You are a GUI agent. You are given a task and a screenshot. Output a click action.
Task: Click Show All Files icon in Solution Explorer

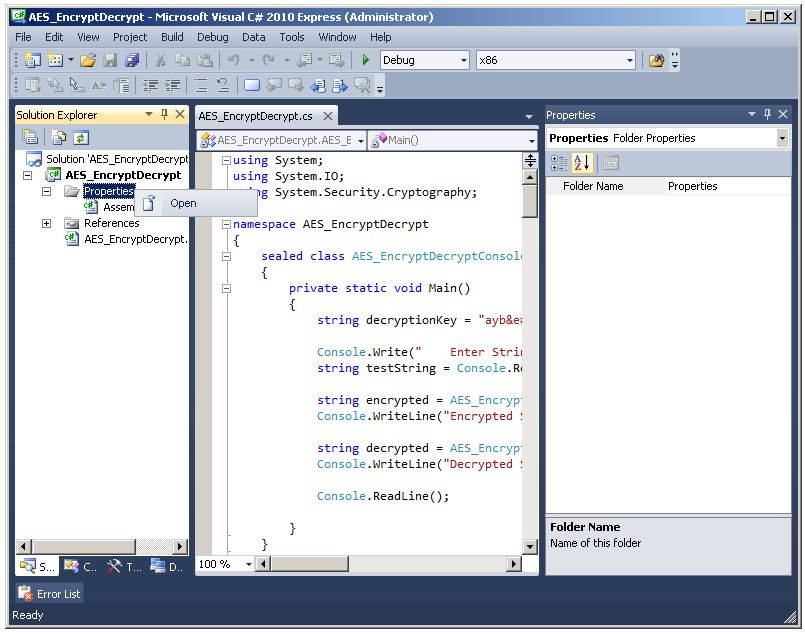pyautogui.click(x=59, y=138)
